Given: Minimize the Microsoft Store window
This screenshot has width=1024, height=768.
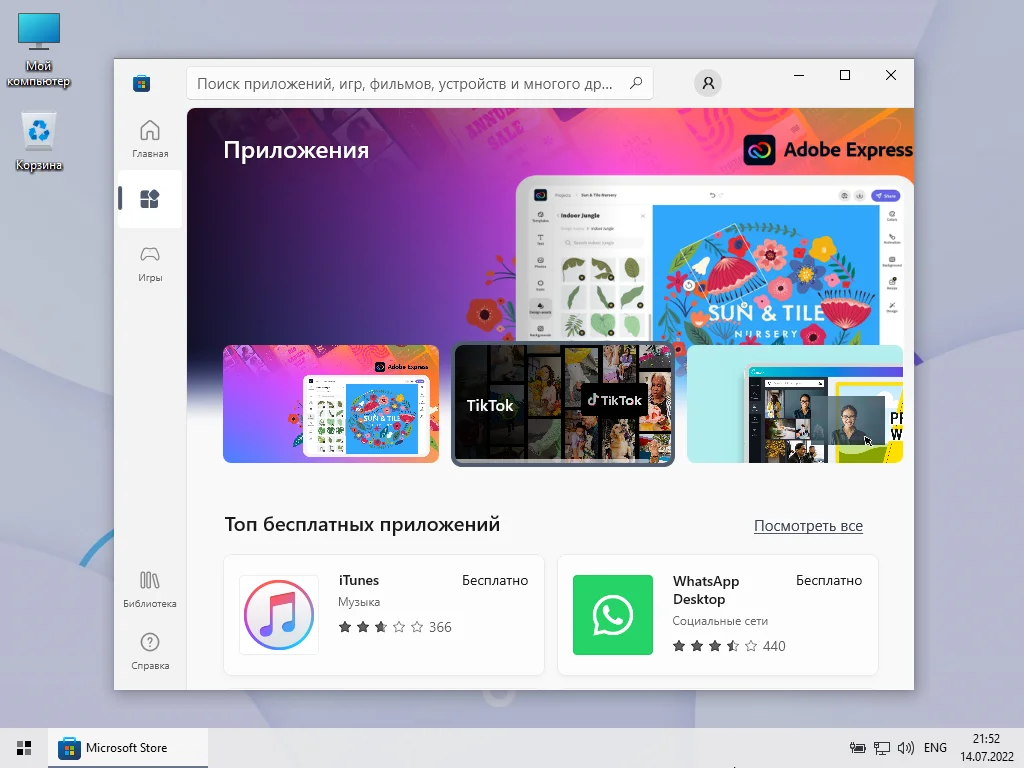Looking at the screenshot, I should pyautogui.click(x=799, y=75).
